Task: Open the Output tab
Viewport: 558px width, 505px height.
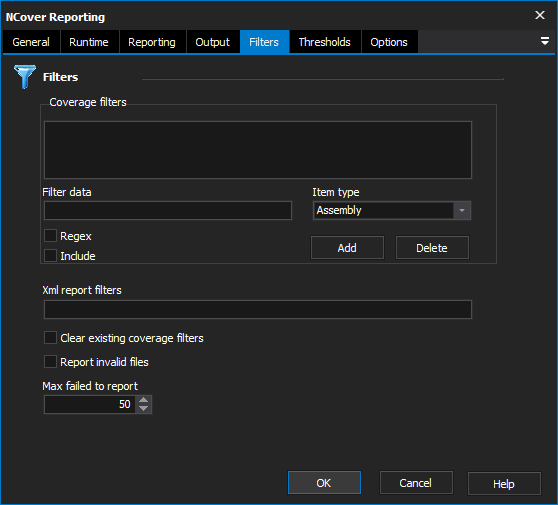Action: coord(213,42)
